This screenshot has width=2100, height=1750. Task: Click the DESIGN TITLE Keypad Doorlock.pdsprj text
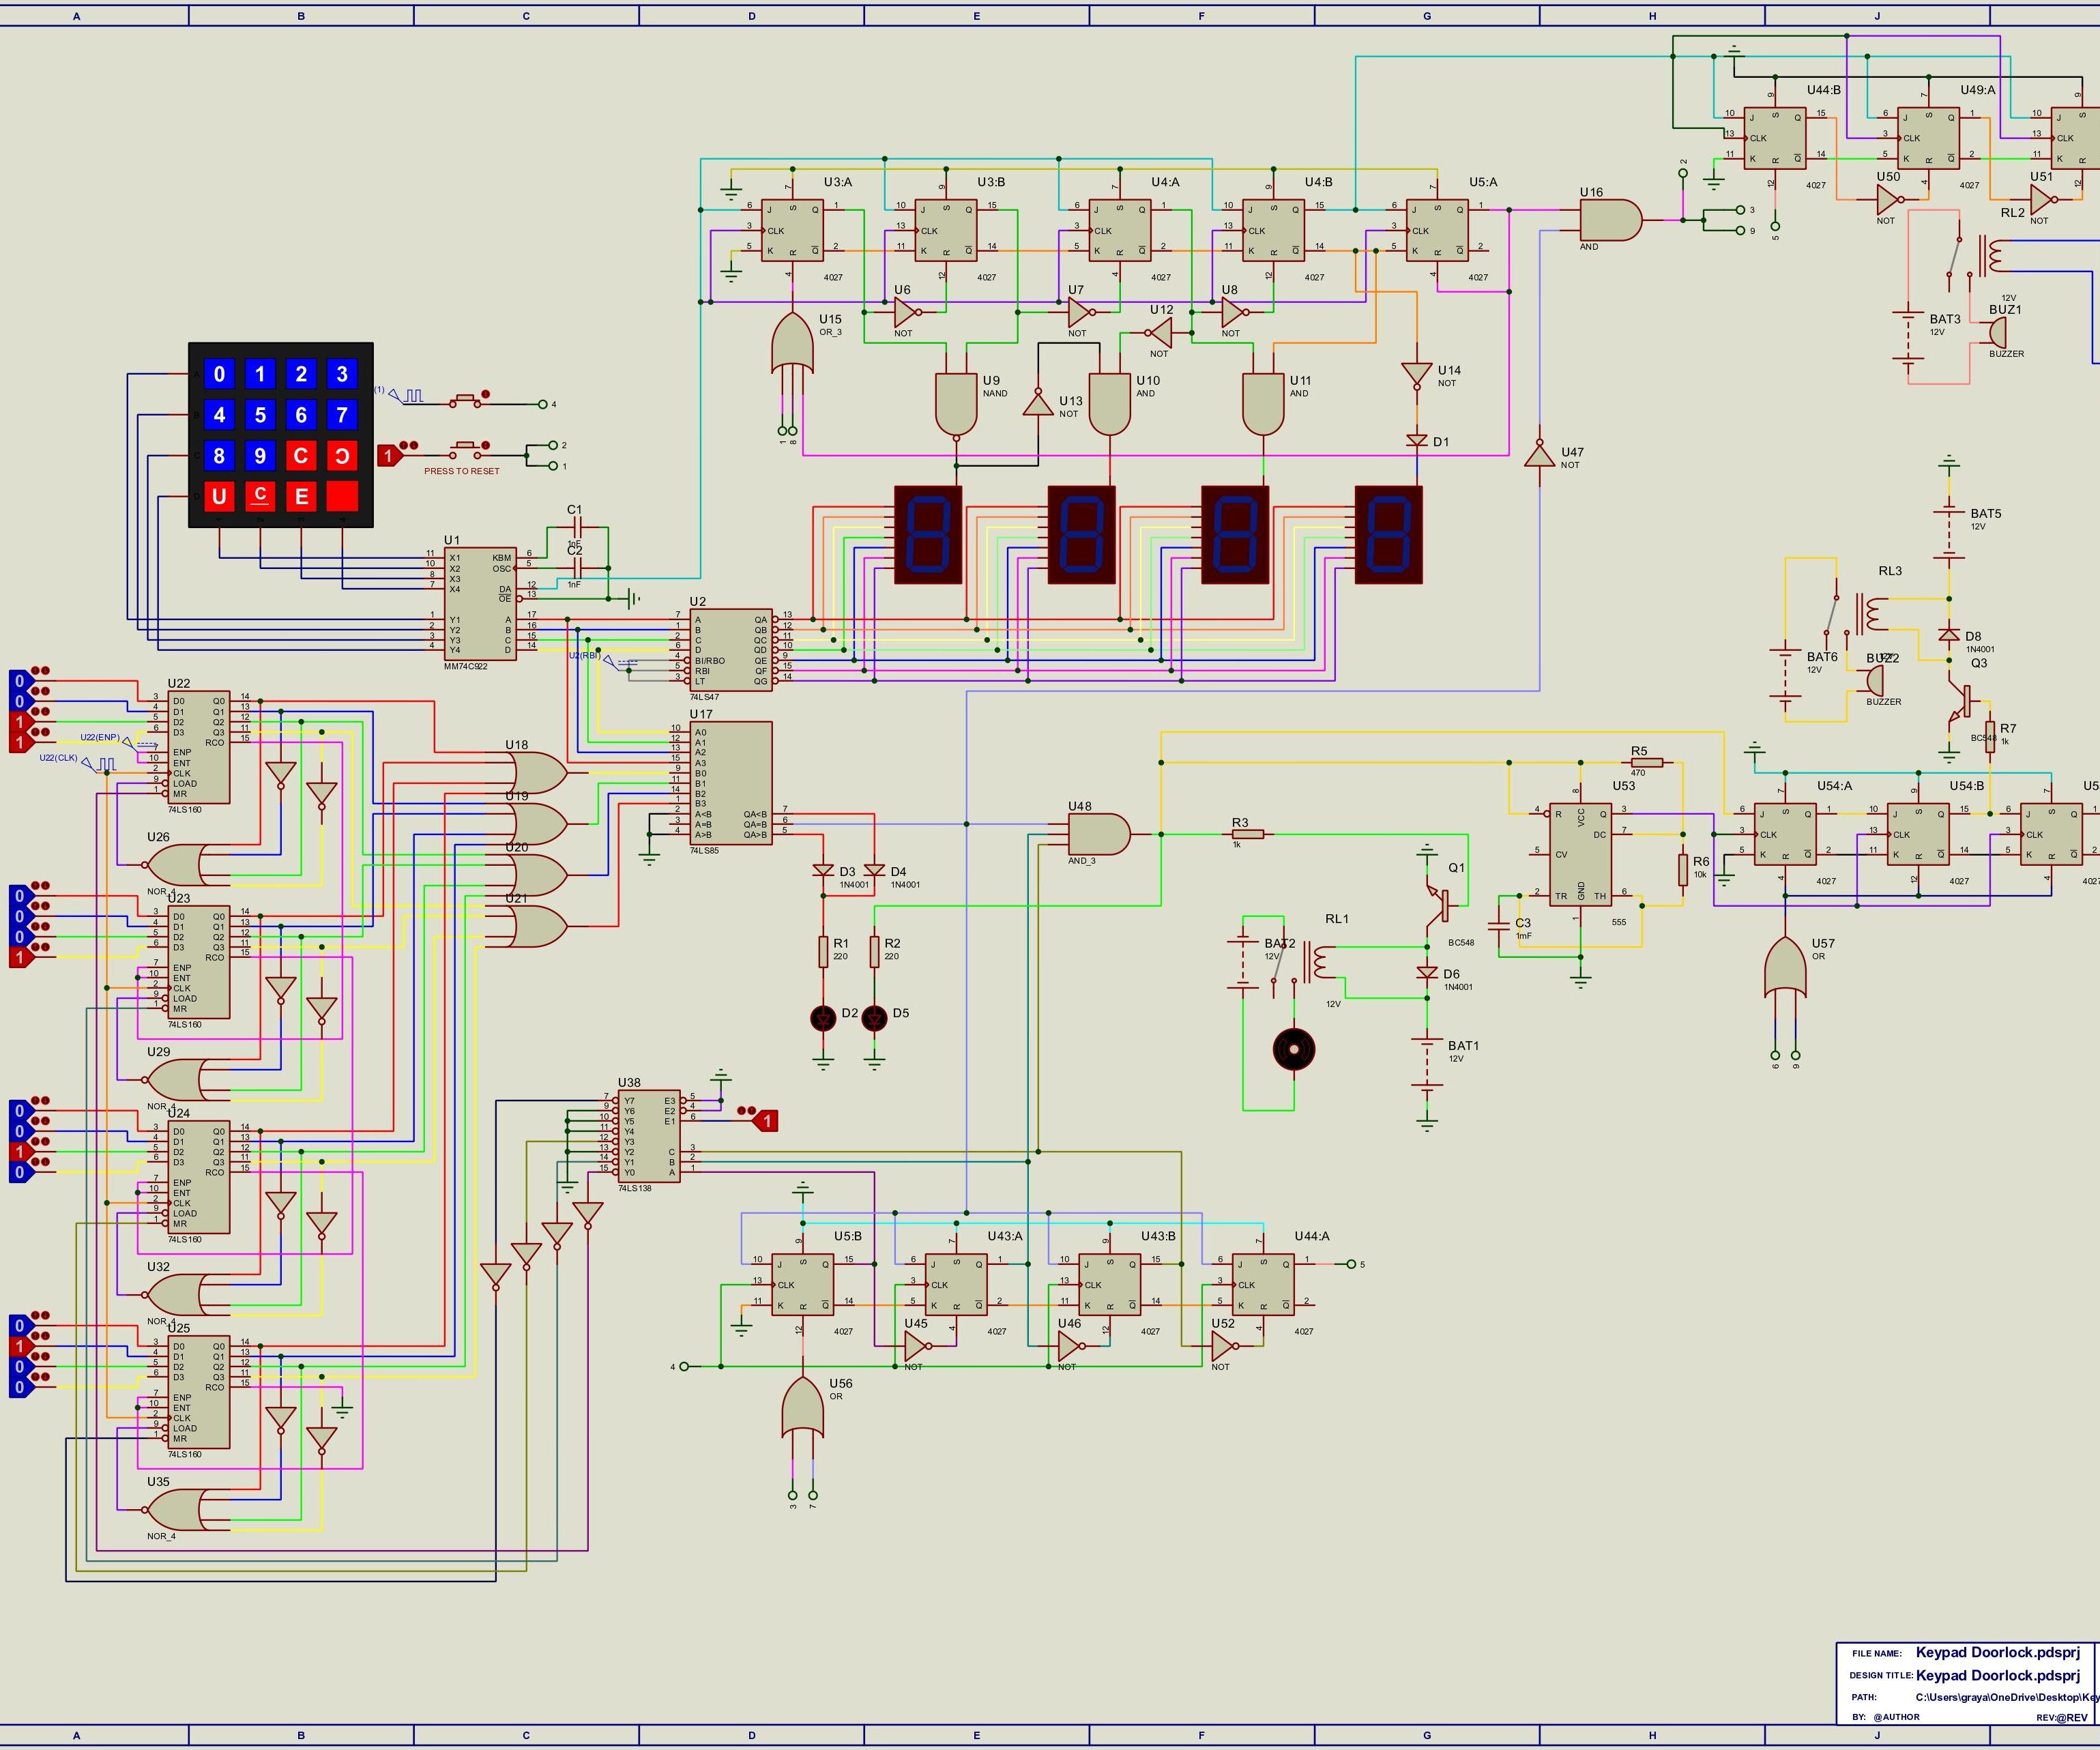[x=1997, y=1675]
